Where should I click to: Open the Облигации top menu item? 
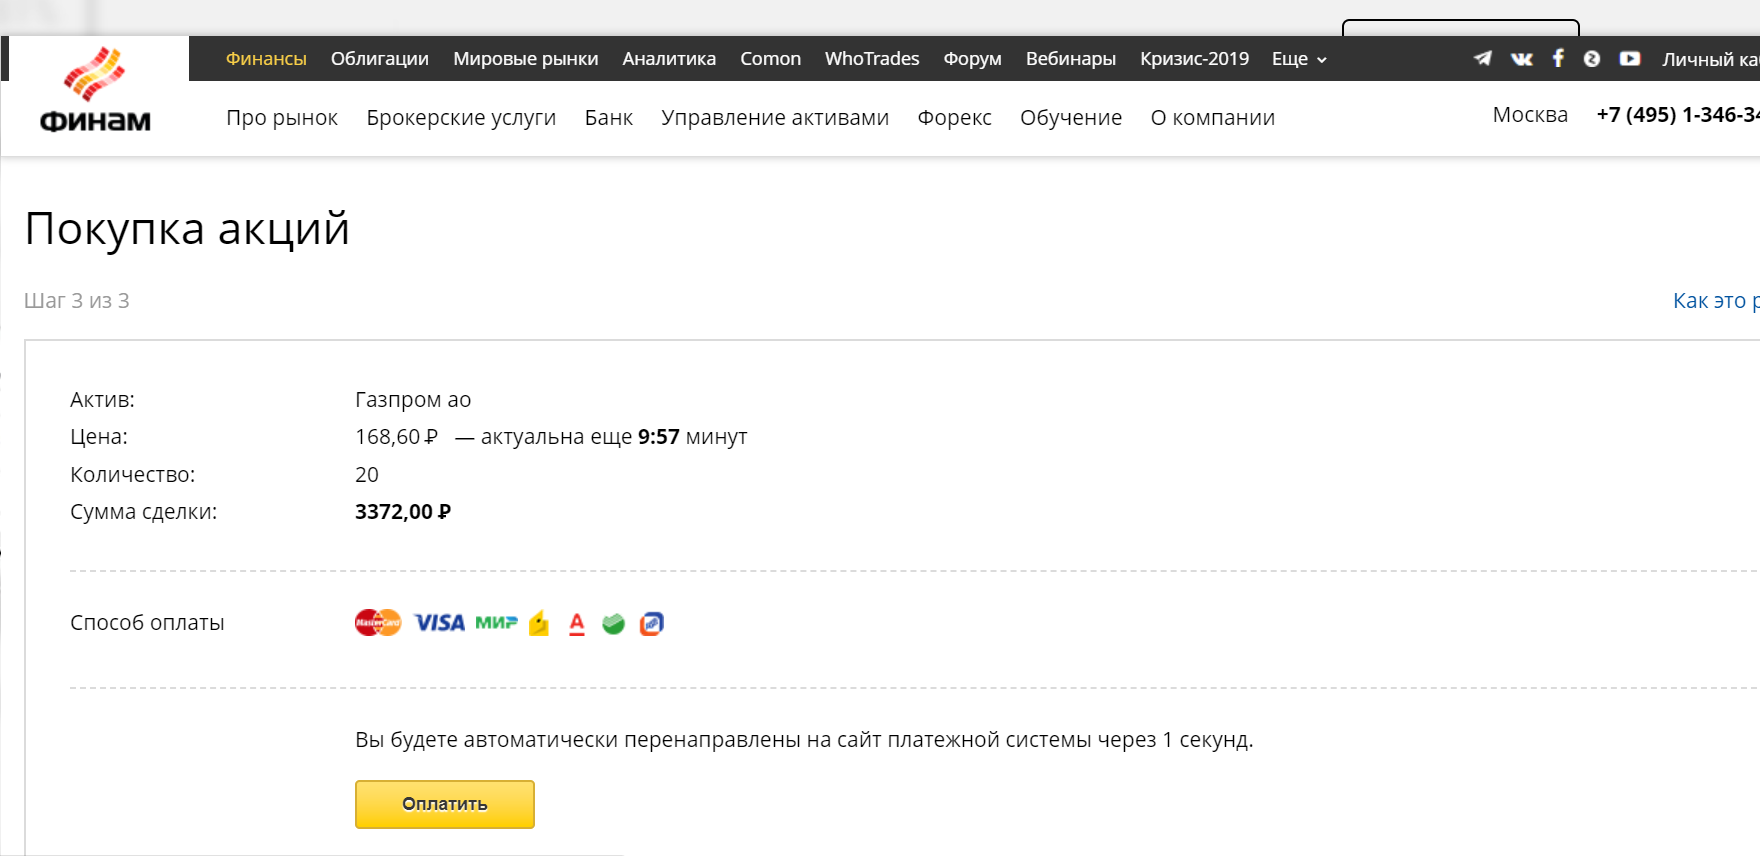[380, 59]
